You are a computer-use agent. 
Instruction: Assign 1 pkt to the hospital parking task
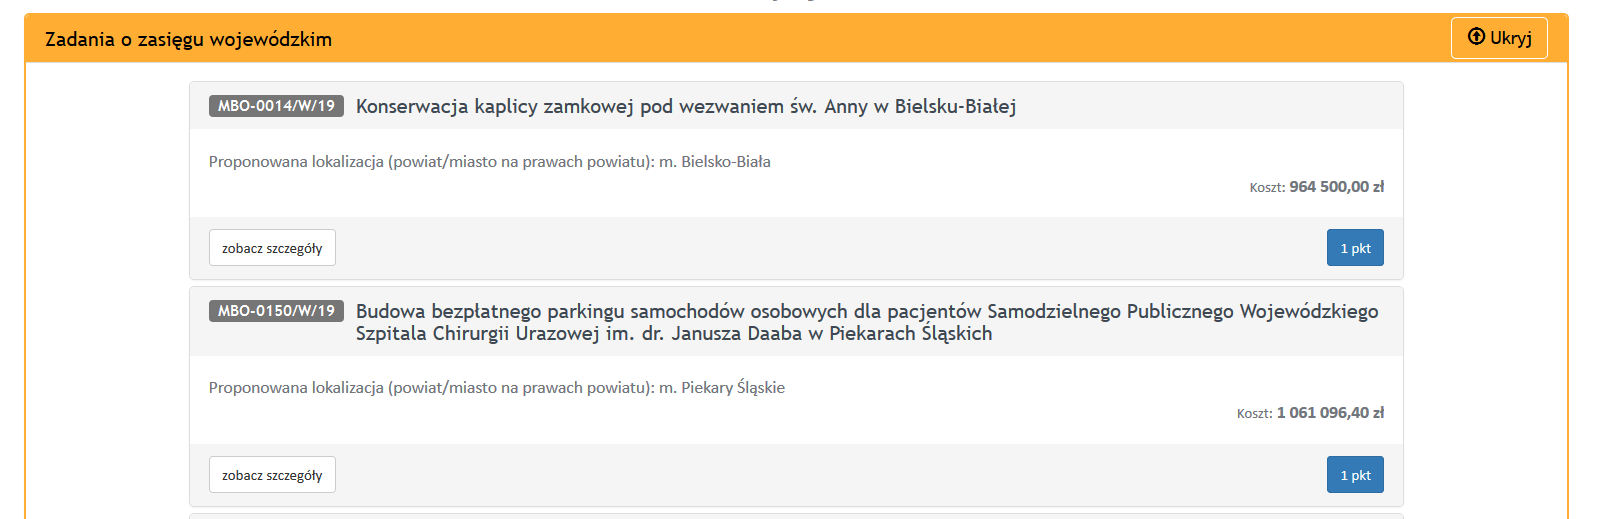pos(1355,475)
